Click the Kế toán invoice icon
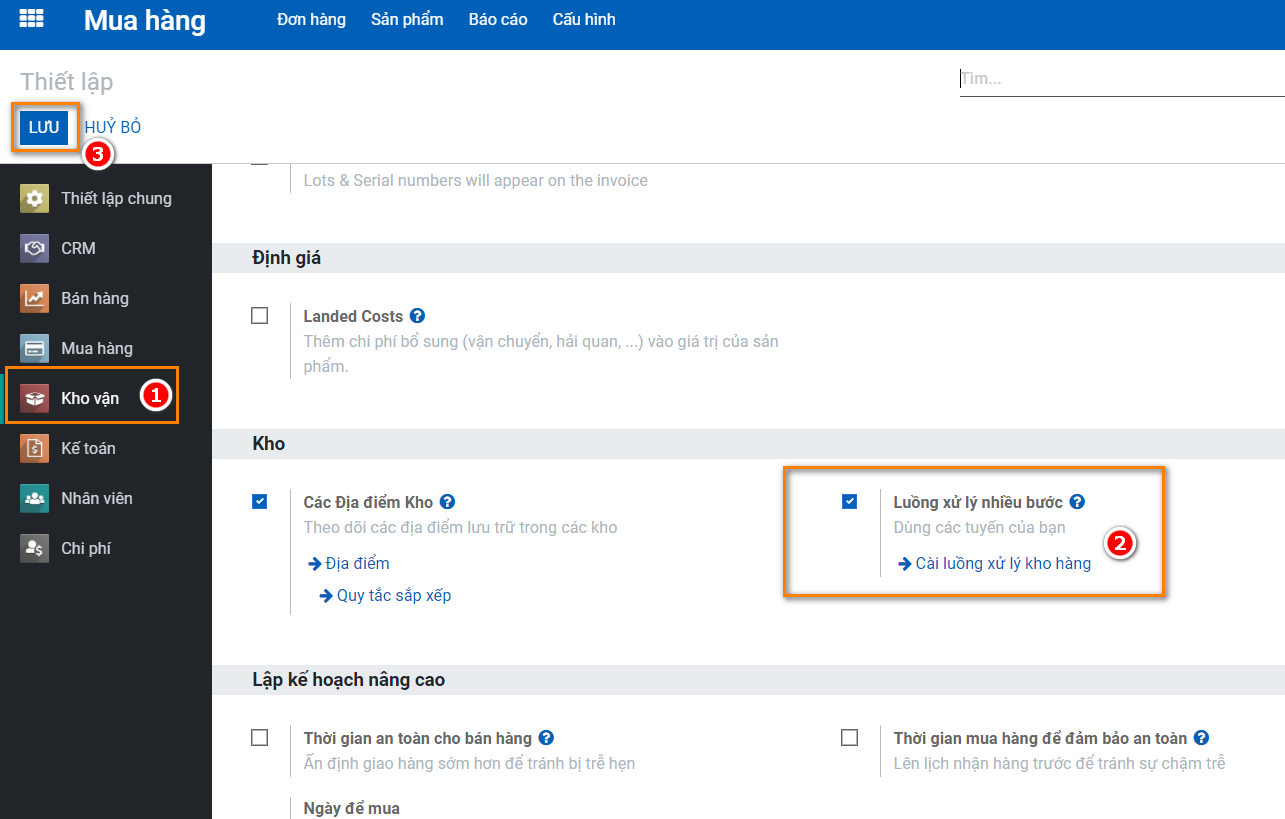The width and height of the screenshot is (1285, 819). pyautogui.click(x=35, y=448)
